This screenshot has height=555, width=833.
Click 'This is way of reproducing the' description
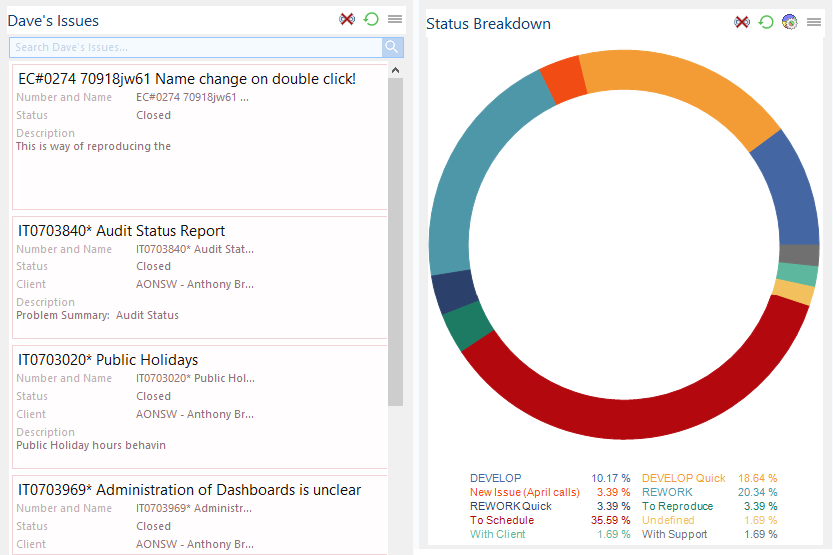click(94, 146)
